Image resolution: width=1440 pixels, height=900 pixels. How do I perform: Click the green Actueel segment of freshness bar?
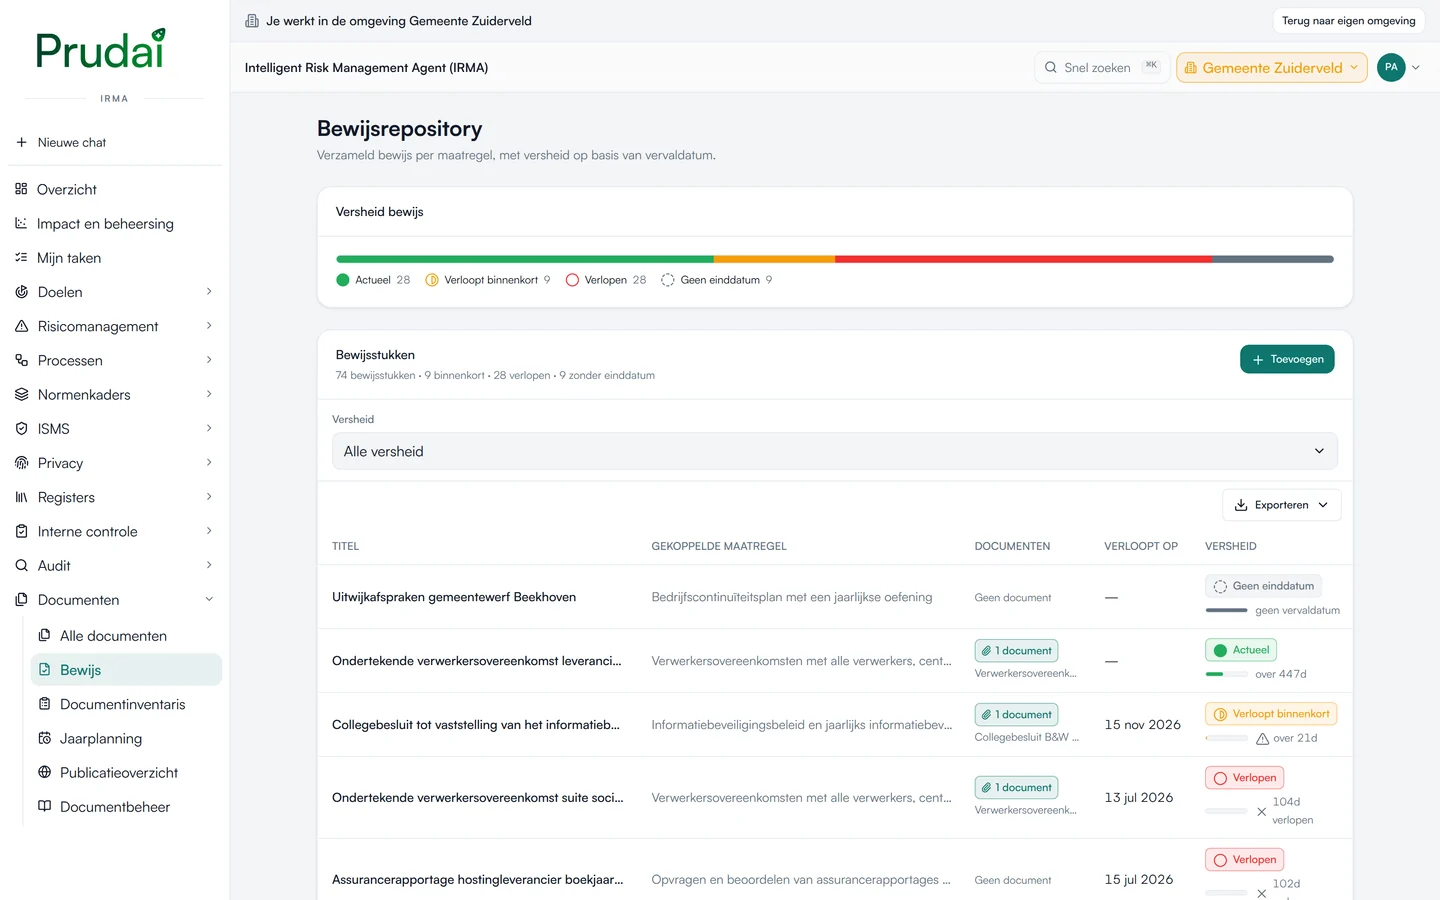coord(525,259)
